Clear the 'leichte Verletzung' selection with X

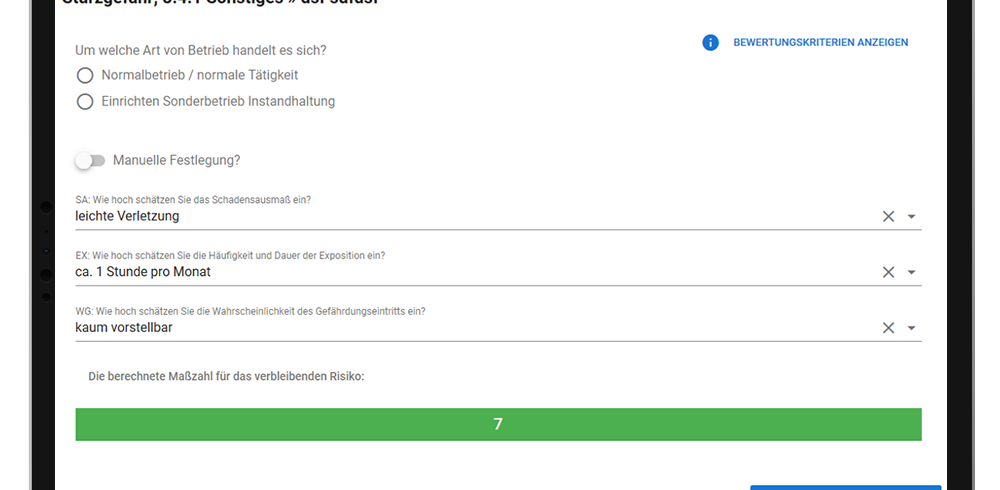pos(888,216)
